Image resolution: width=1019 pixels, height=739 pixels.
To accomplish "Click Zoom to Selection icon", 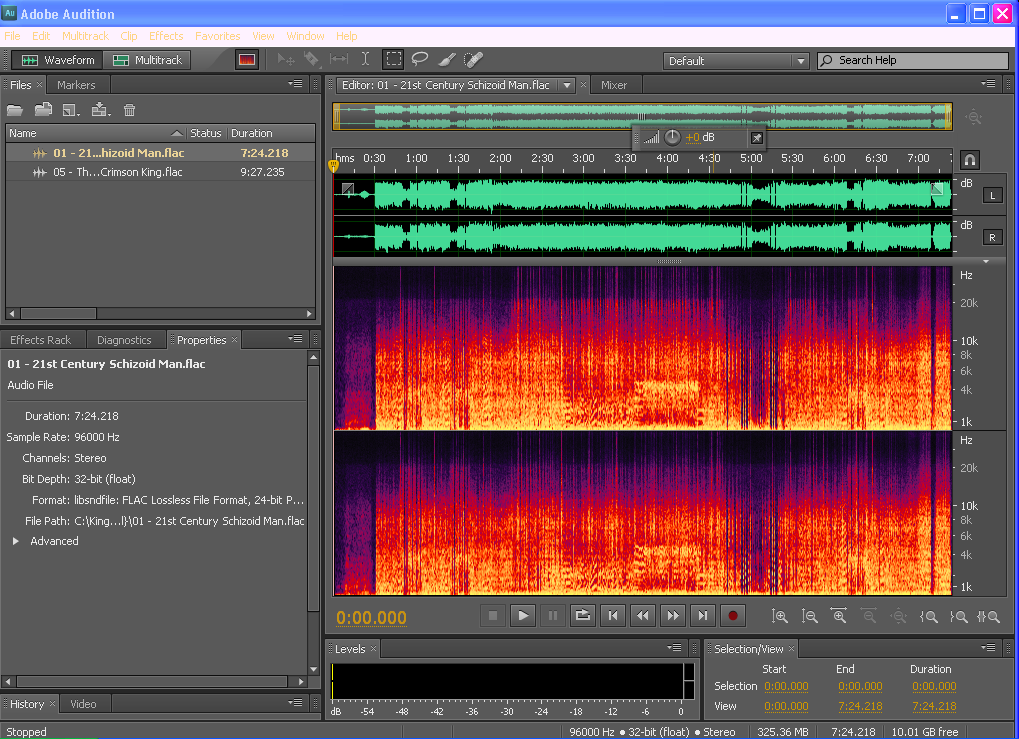I will 988,616.
